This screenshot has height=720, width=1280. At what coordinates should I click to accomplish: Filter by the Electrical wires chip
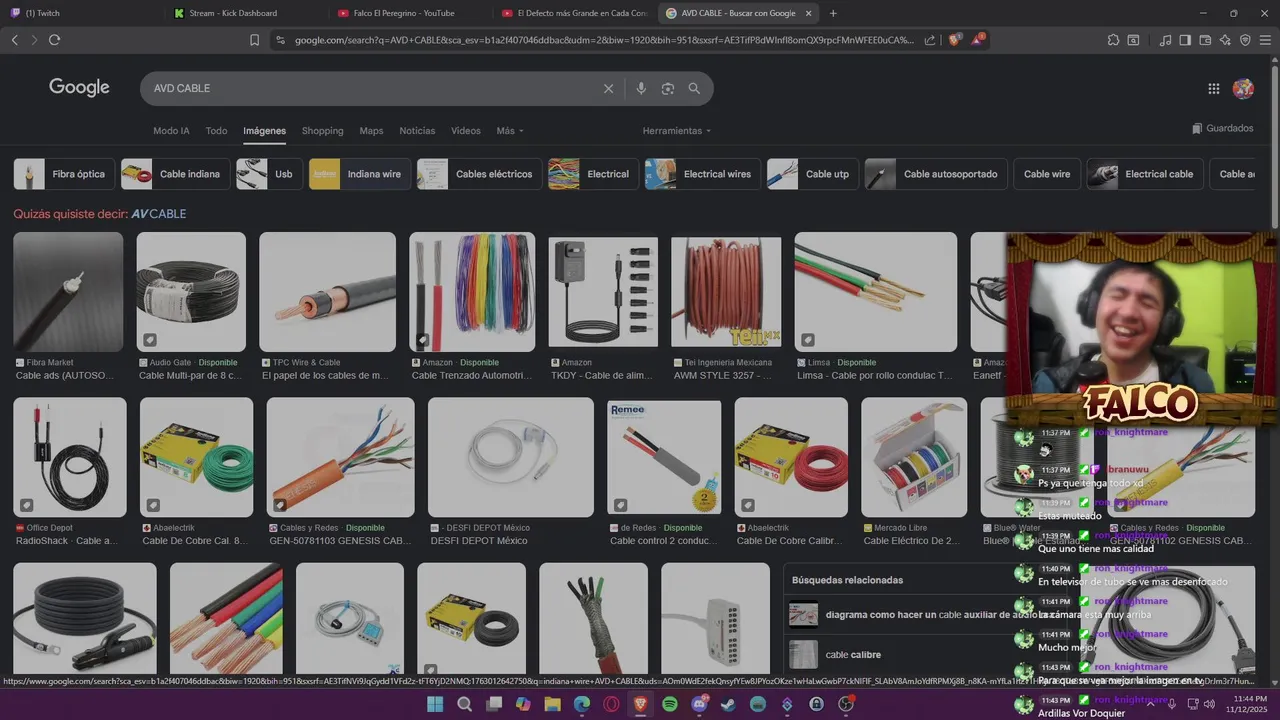tap(702, 174)
